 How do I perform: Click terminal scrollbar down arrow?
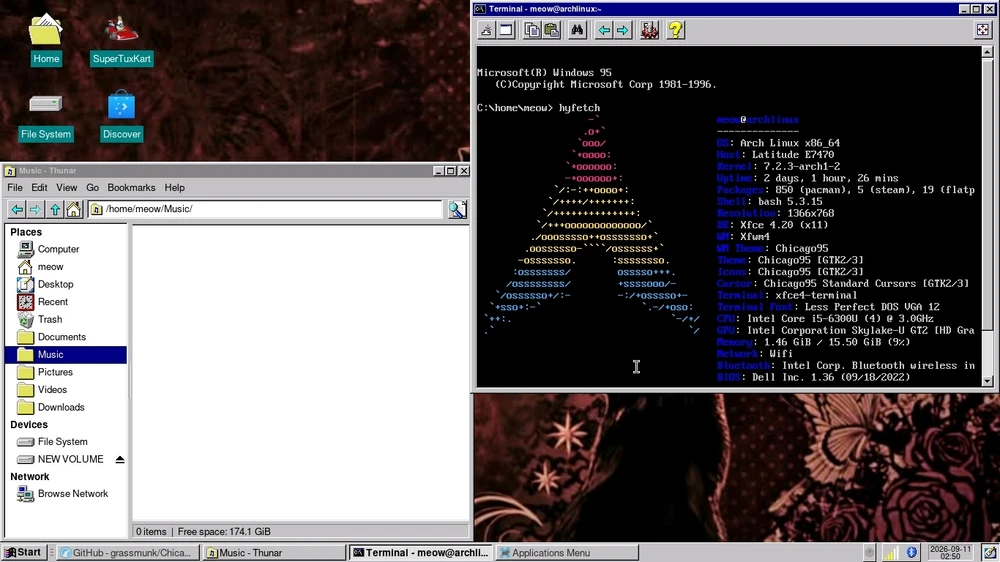(x=987, y=381)
